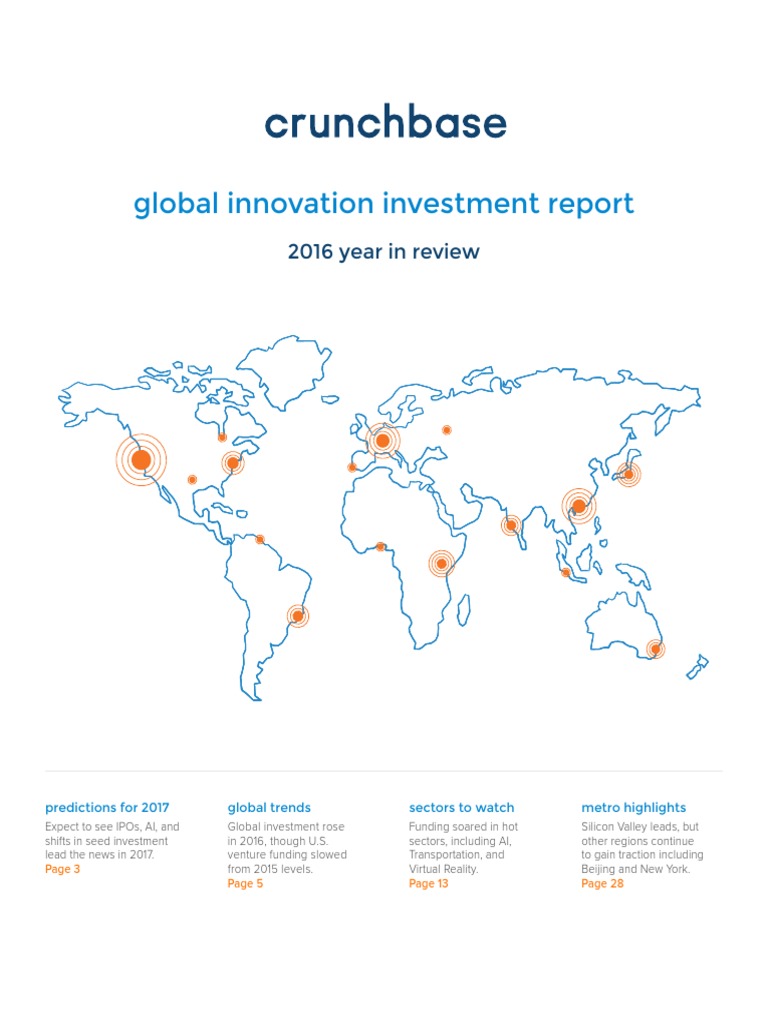This screenshot has width=768, height=1024.
Task: Jump to 'Page 13' link
Action: 428,884
